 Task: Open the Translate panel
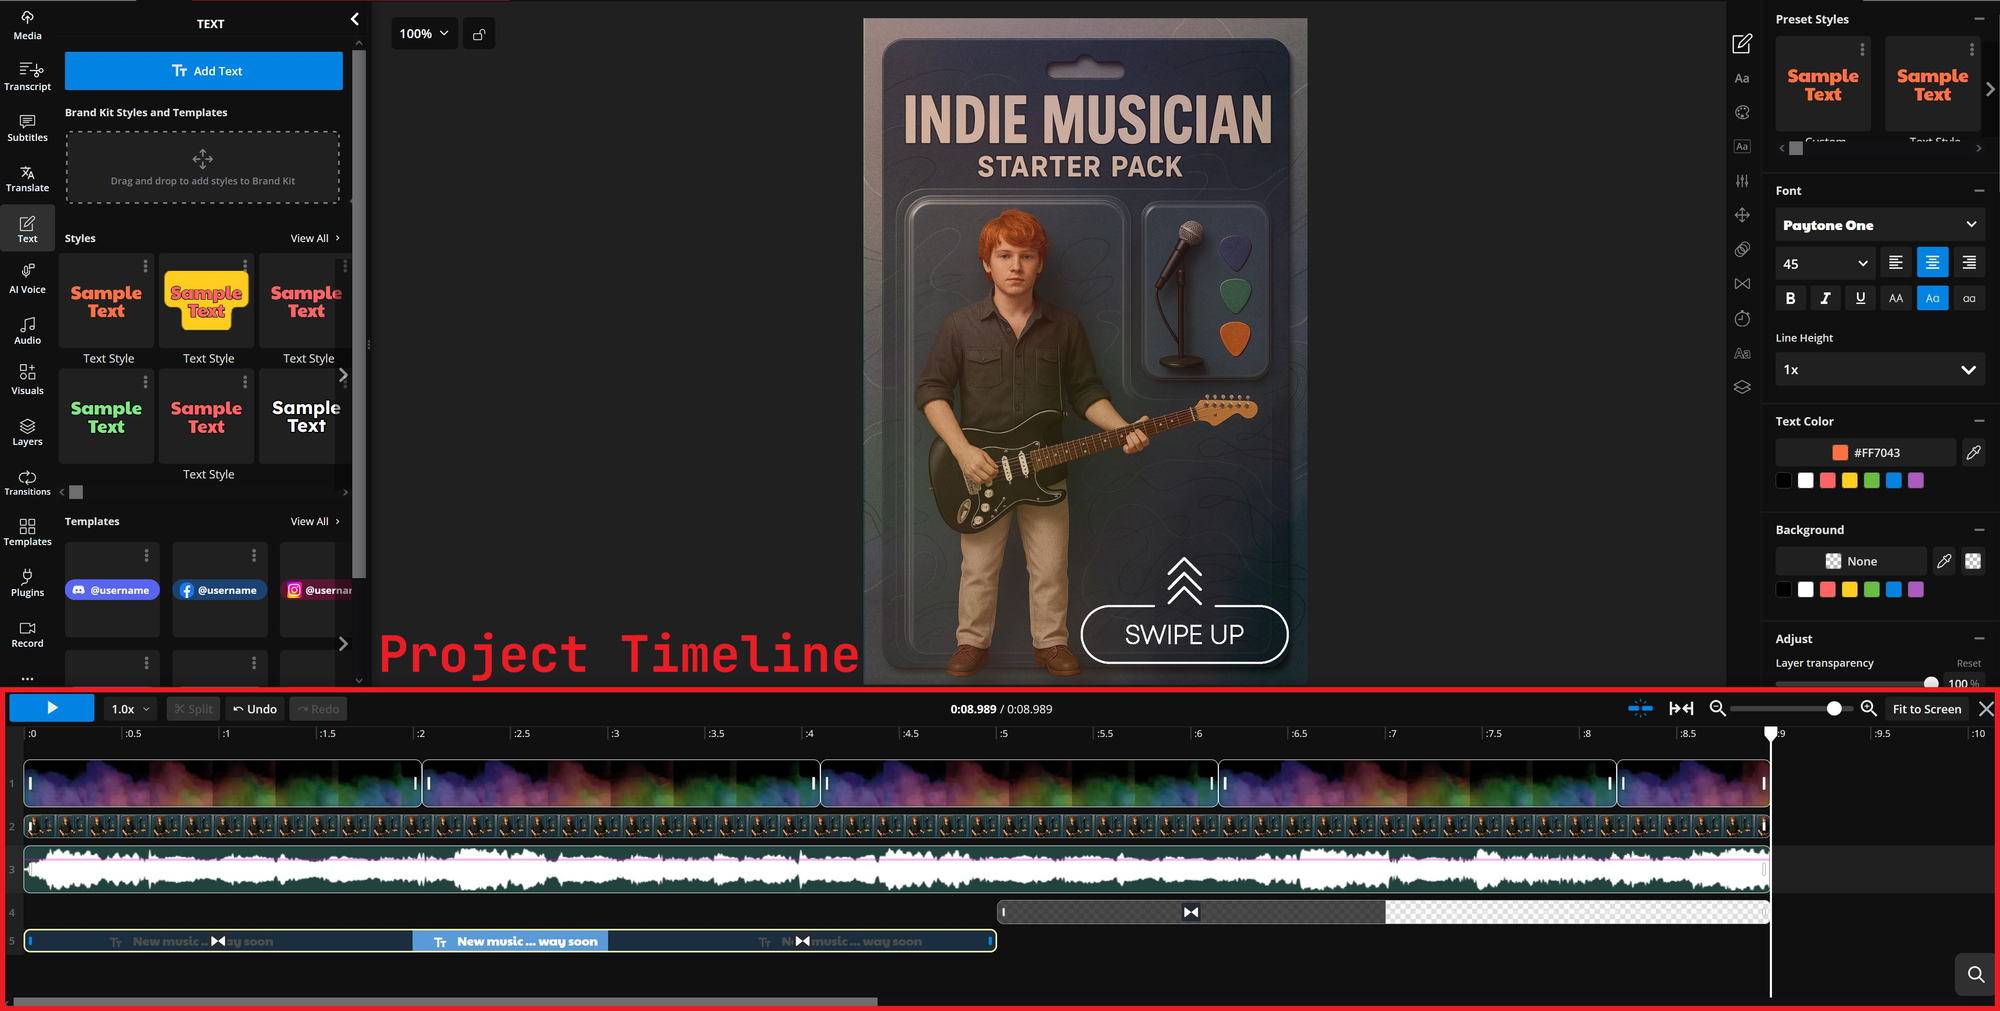pyautogui.click(x=27, y=178)
